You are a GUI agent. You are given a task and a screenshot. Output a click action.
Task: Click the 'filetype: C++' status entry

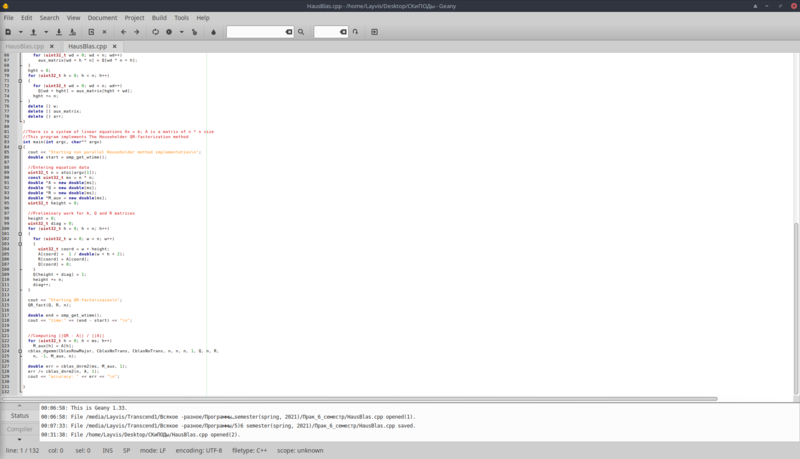[249, 450]
